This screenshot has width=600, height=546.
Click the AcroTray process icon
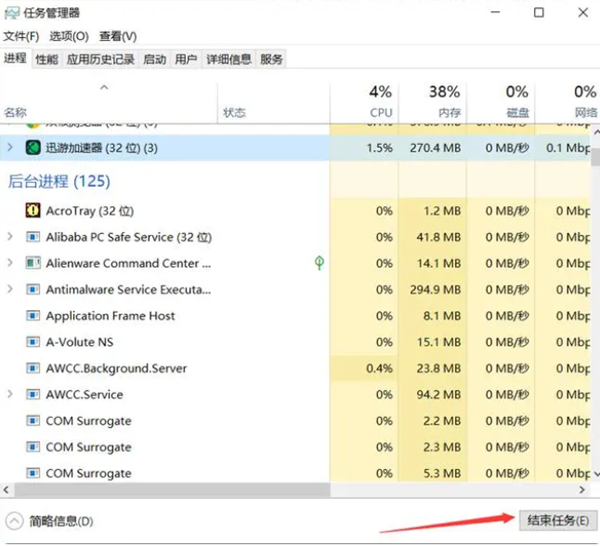33,210
